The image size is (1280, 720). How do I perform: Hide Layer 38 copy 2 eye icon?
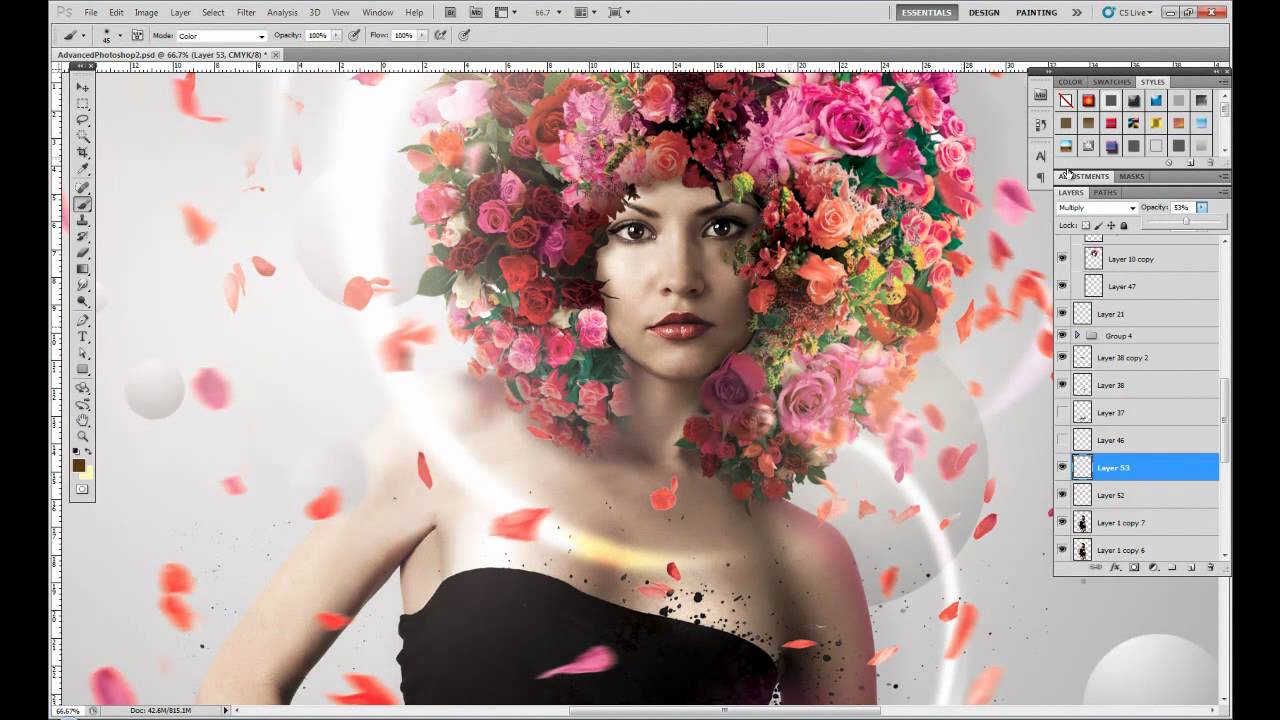point(1062,357)
